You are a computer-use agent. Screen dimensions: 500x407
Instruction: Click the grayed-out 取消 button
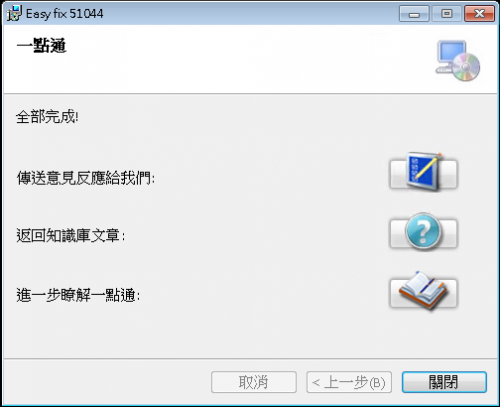[254, 382]
